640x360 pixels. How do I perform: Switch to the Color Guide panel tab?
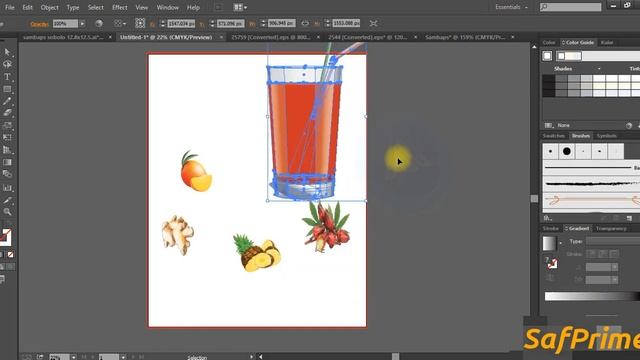(578, 42)
